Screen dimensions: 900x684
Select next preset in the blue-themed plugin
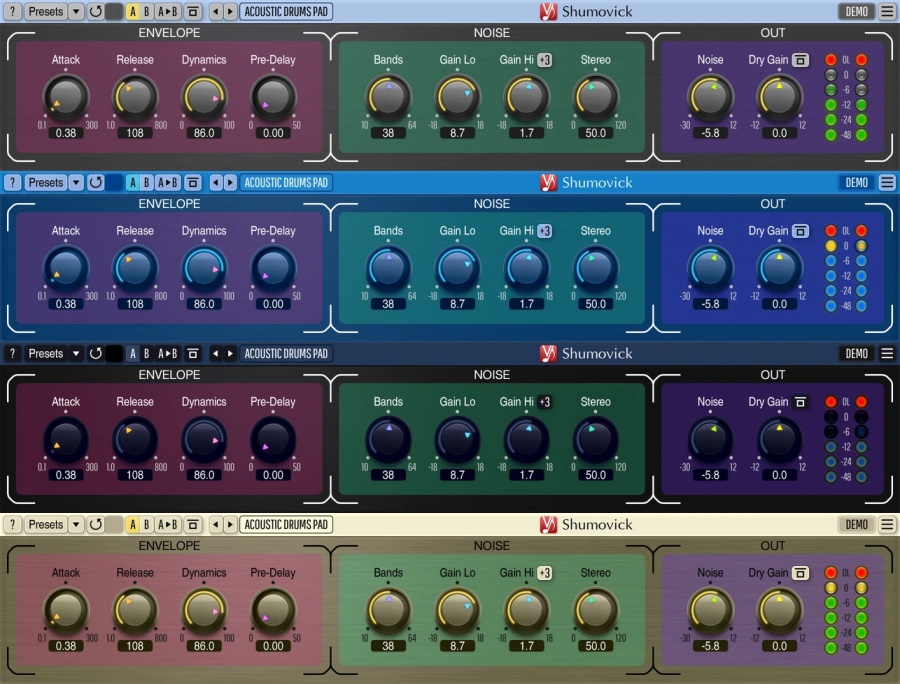[x=230, y=182]
